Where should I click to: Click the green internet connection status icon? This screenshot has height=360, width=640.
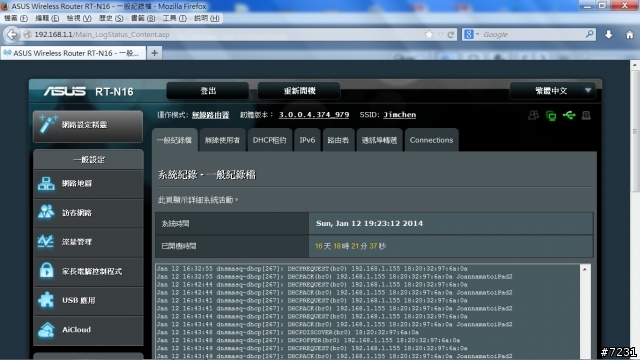pyautogui.click(x=551, y=116)
